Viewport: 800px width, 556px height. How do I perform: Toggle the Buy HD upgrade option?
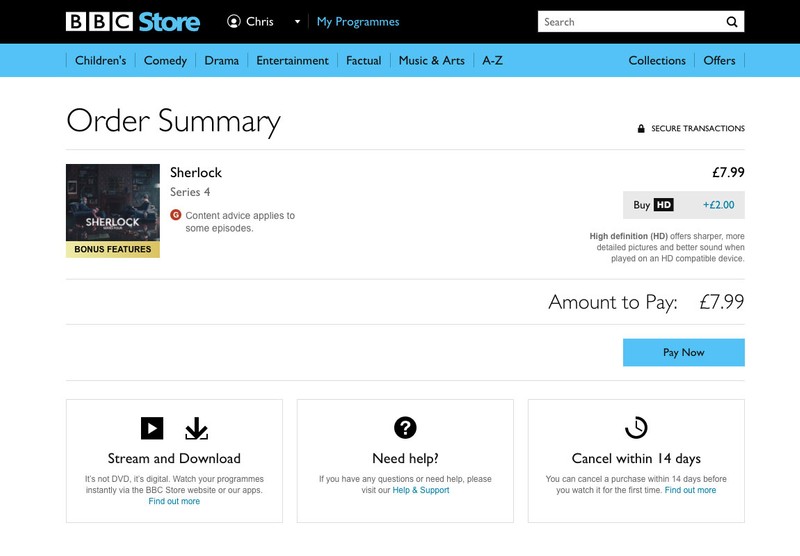(x=683, y=205)
